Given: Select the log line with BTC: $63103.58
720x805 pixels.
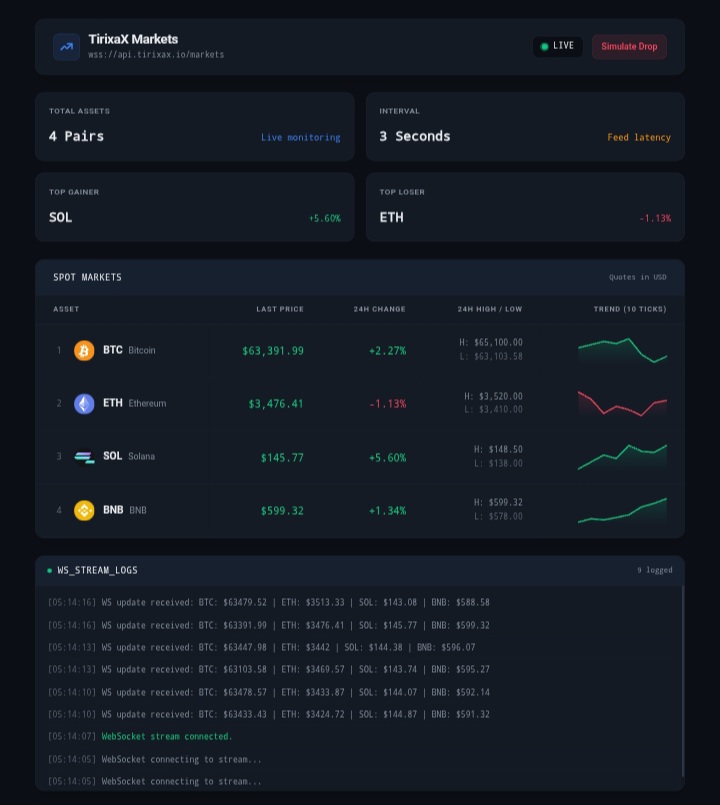Looking at the screenshot, I should 269,669.
